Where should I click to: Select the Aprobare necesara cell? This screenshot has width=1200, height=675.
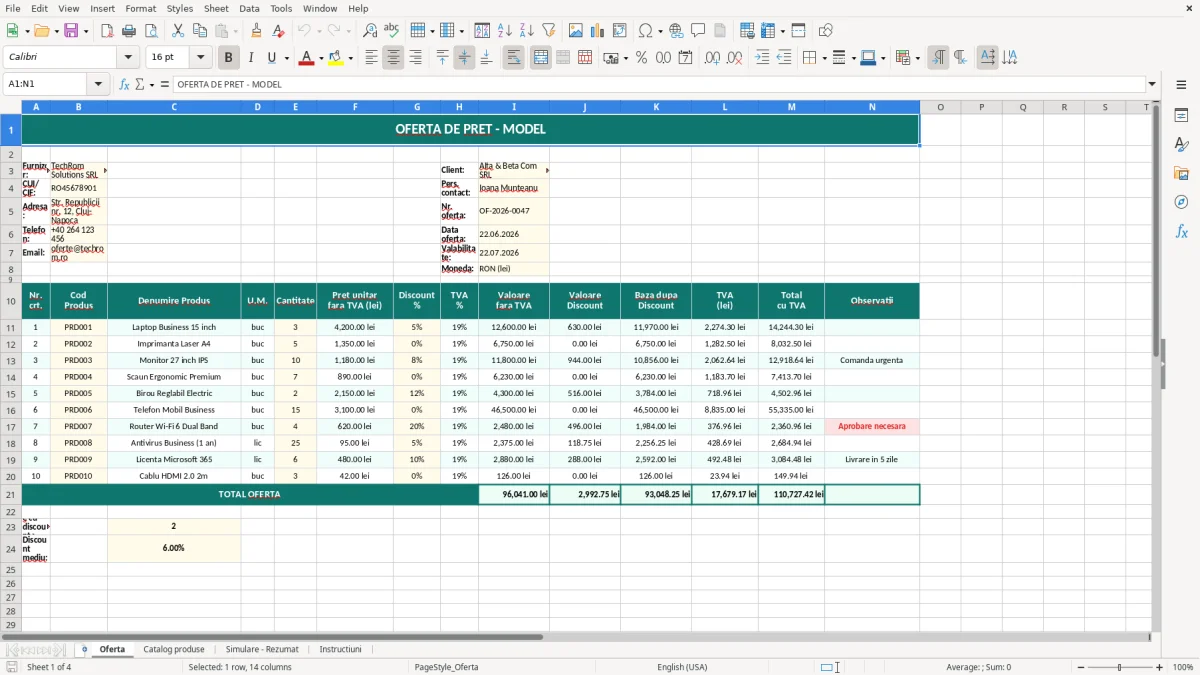872,426
